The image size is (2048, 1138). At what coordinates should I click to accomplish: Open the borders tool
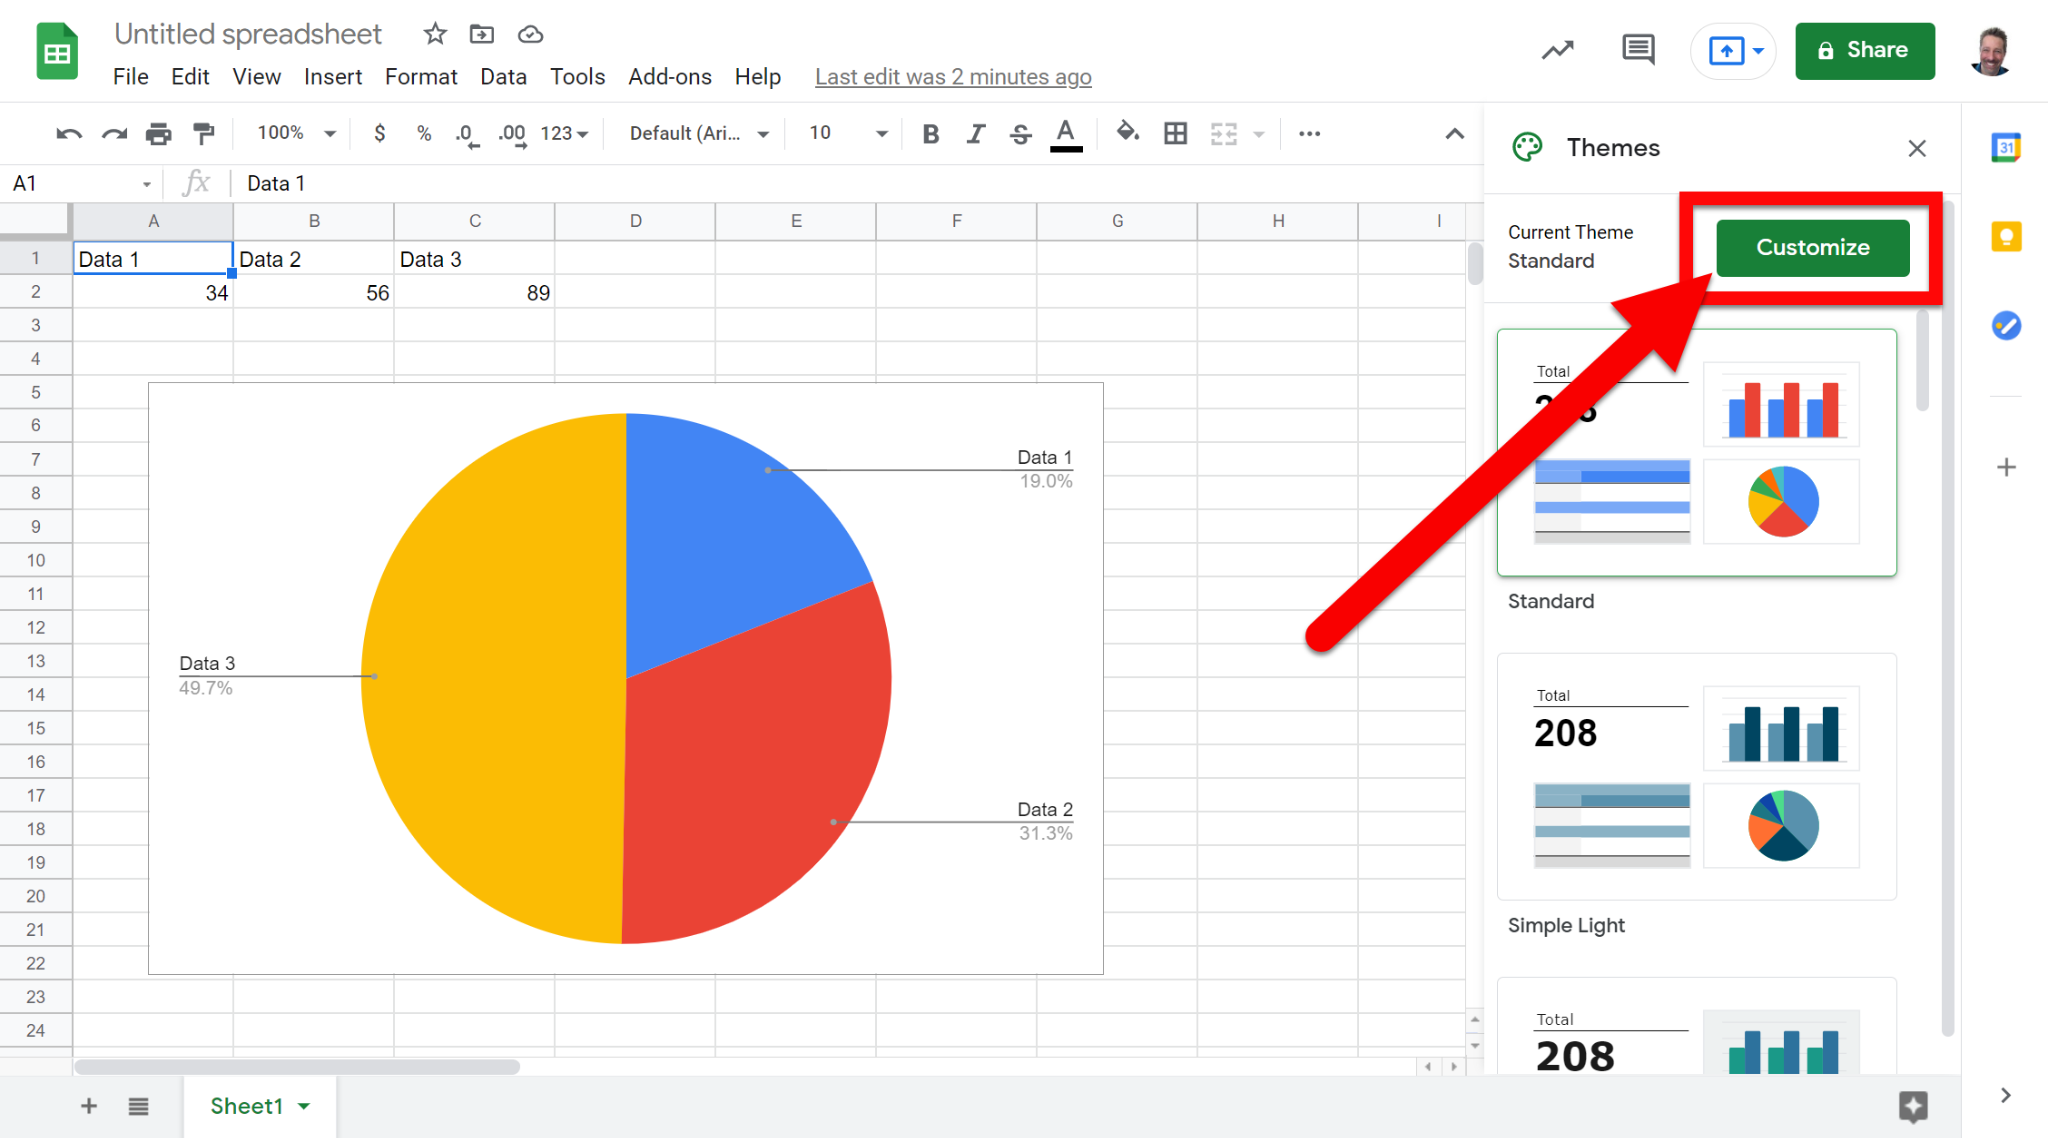pos(1175,133)
